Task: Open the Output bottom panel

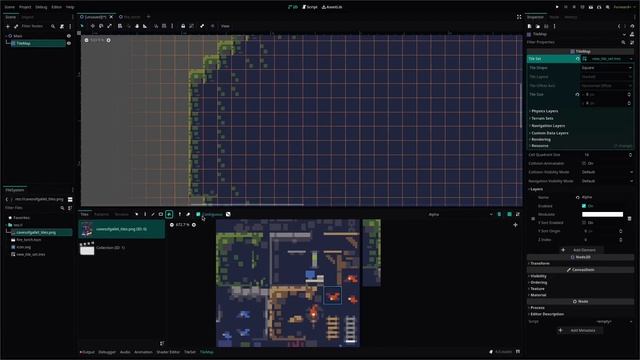Action: (x=87, y=352)
